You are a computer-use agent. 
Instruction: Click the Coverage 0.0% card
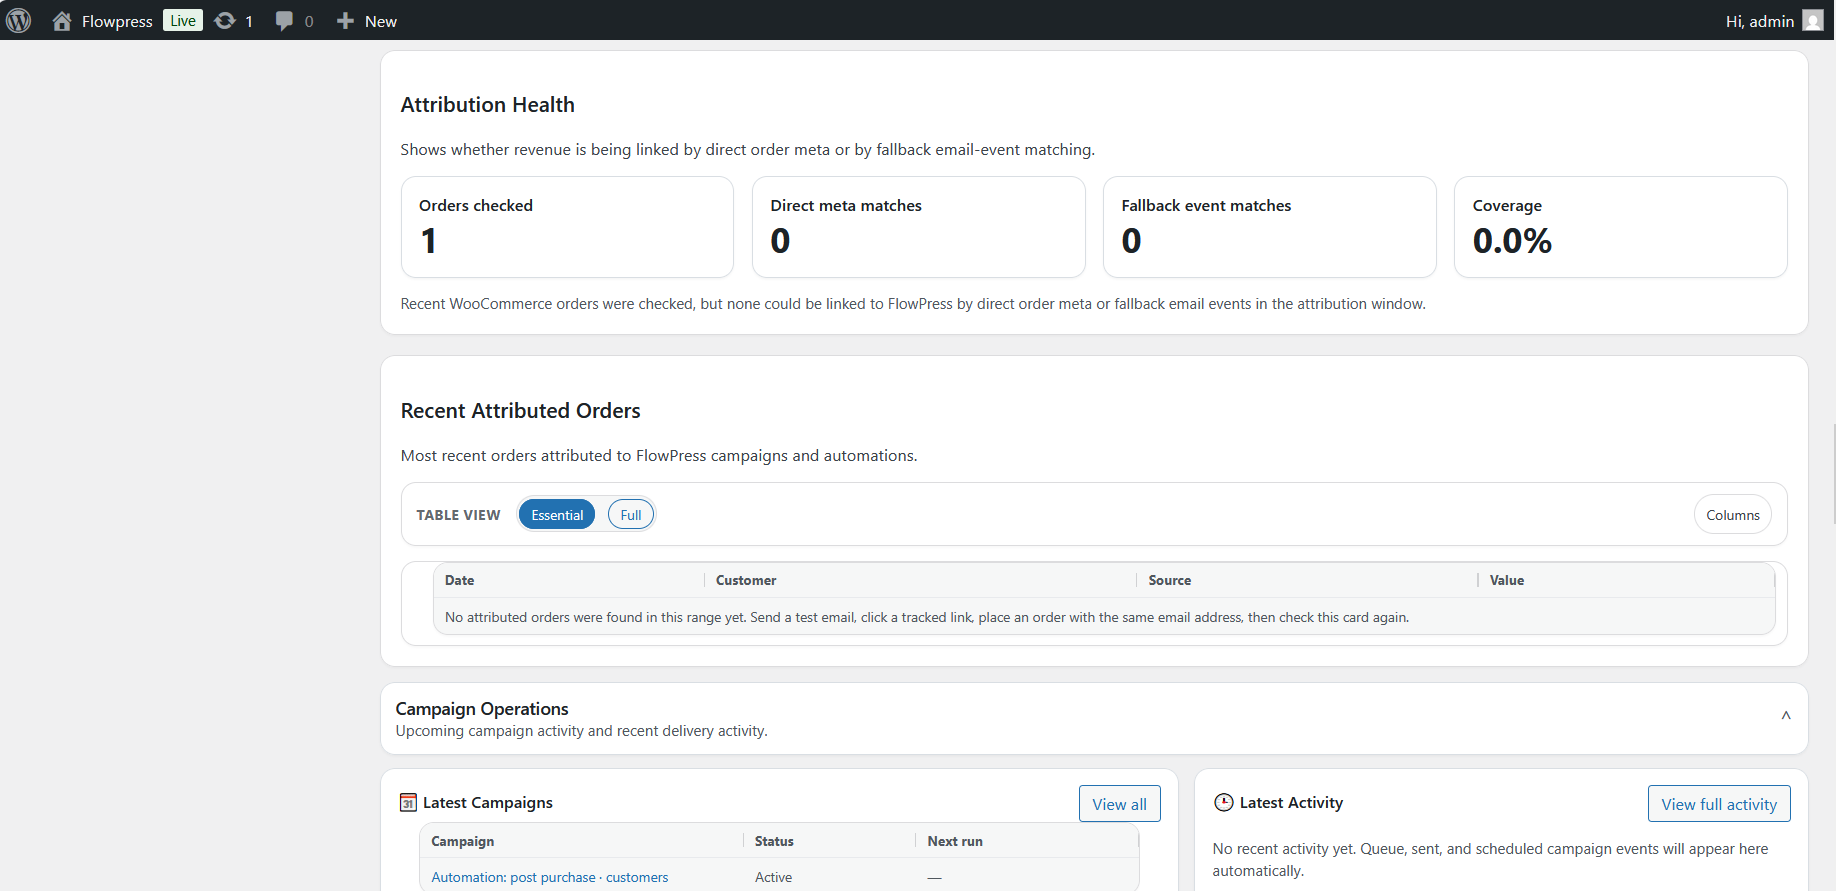(x=1620, y=227)
